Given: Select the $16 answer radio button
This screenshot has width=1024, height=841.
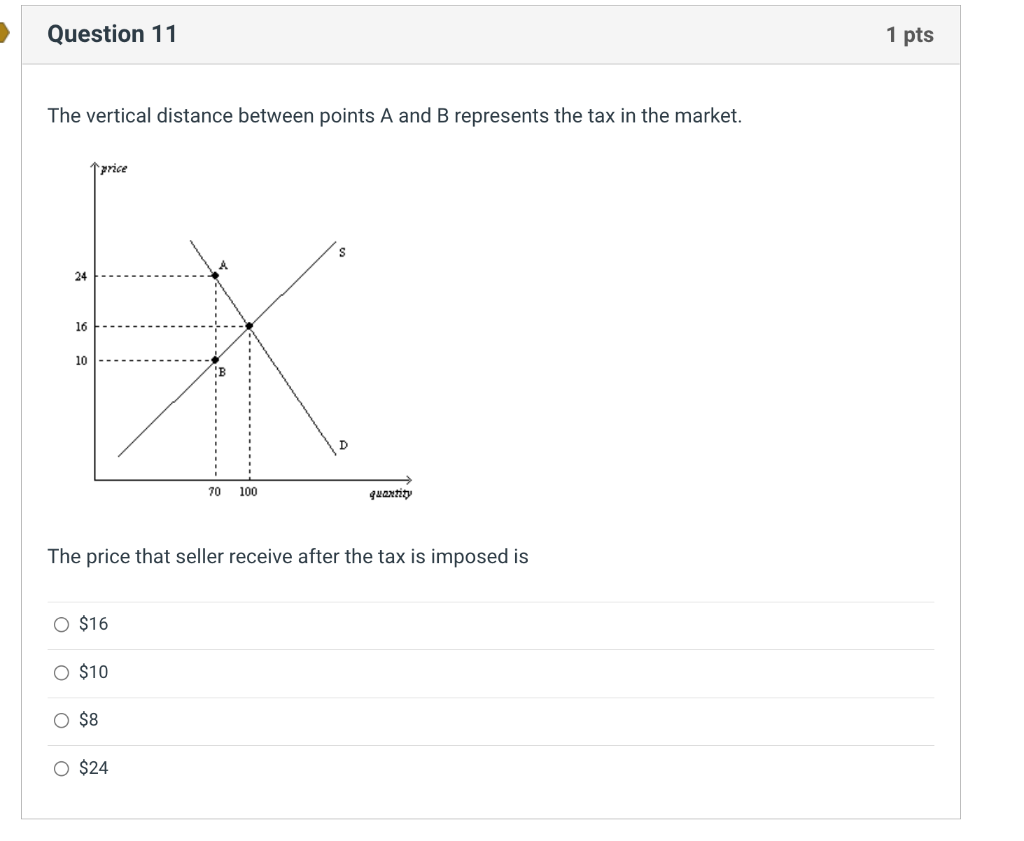Looking at the screenshot, I should coord(63,624).
